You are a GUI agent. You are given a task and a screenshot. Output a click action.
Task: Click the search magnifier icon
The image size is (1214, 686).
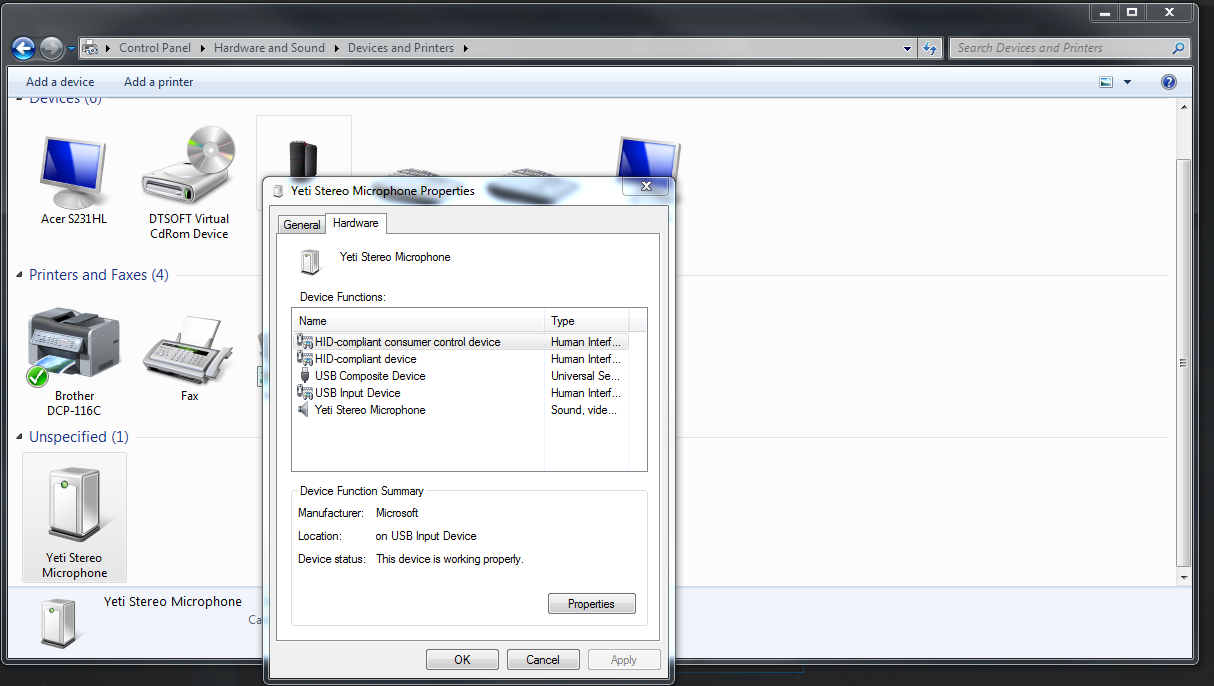click(1178, 48)
